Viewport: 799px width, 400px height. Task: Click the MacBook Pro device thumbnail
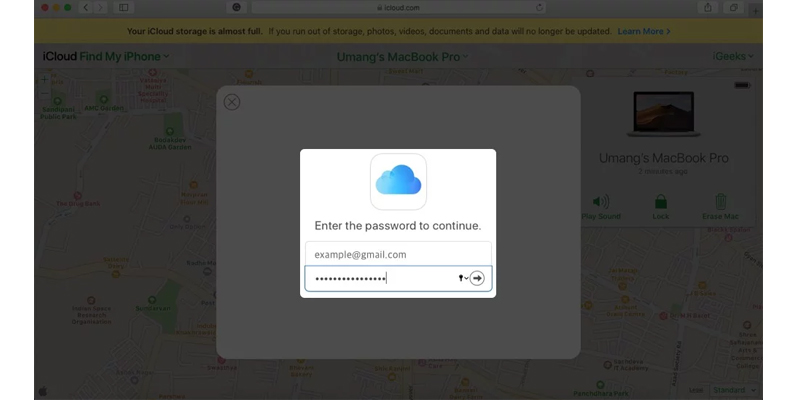pyautogui.click(x=663, y=114)
